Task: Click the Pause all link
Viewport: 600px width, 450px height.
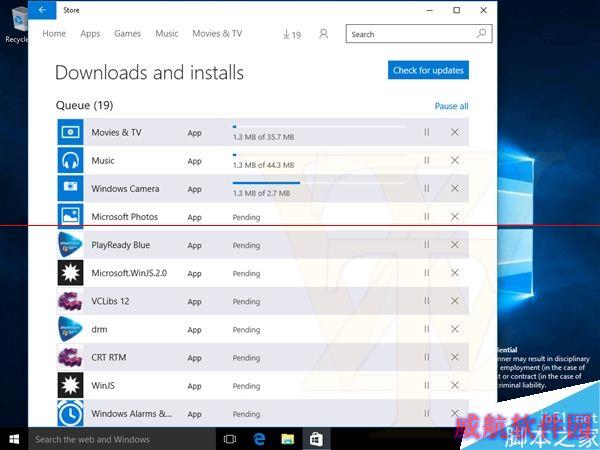Action: pyautogui.click(x=452, y=106)
